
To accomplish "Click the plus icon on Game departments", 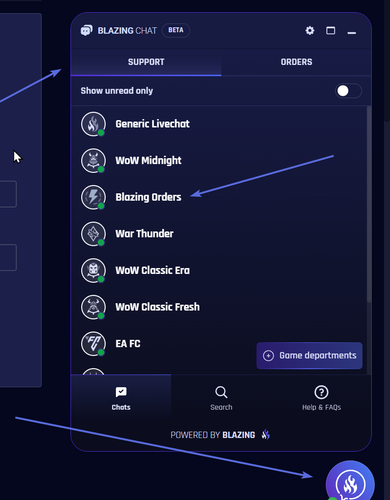I will click(x=268, y=356).
